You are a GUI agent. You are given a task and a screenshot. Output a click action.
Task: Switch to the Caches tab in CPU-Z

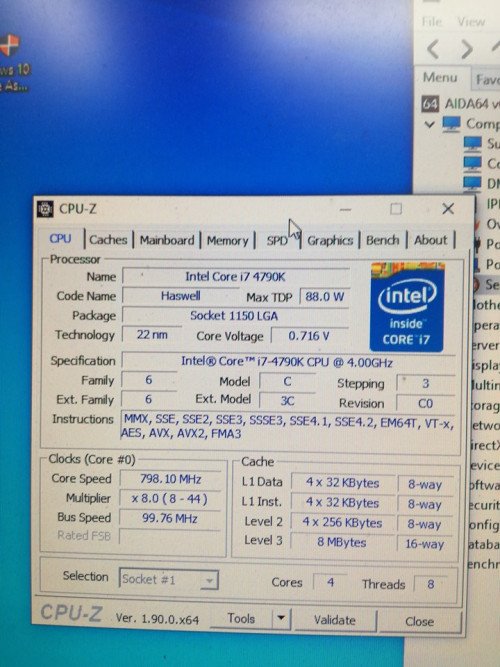[x=109, y=240]
